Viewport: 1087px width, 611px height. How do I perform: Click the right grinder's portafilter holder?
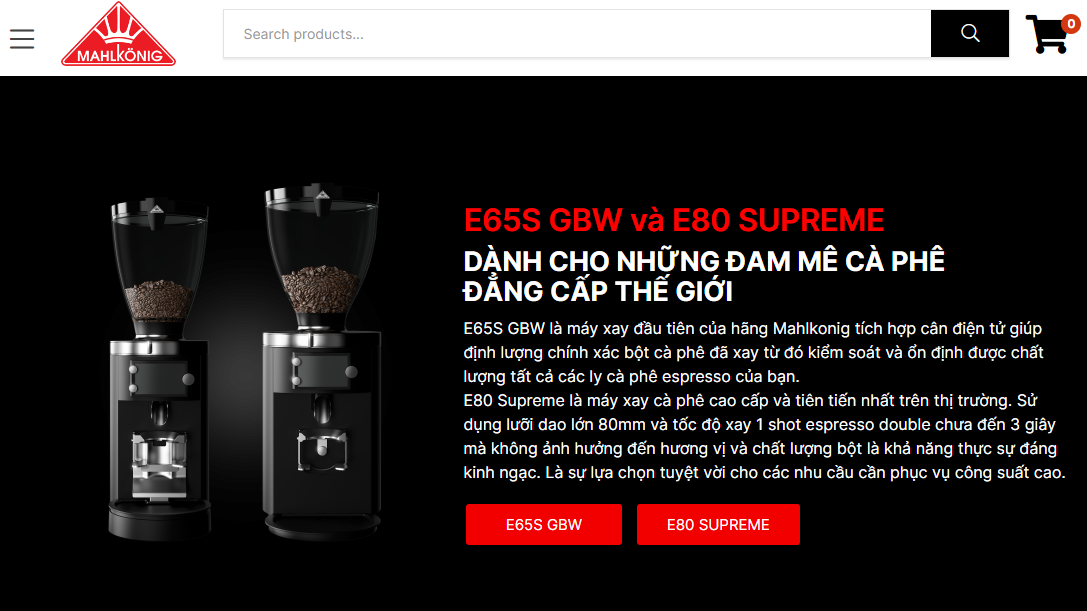pyautogui.click(x=322, y=449)
